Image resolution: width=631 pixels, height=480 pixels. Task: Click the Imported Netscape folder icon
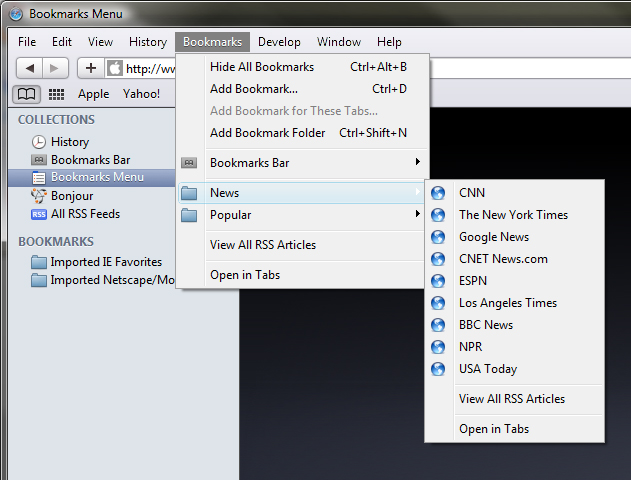pyautogui.click(x=39, y=280)
